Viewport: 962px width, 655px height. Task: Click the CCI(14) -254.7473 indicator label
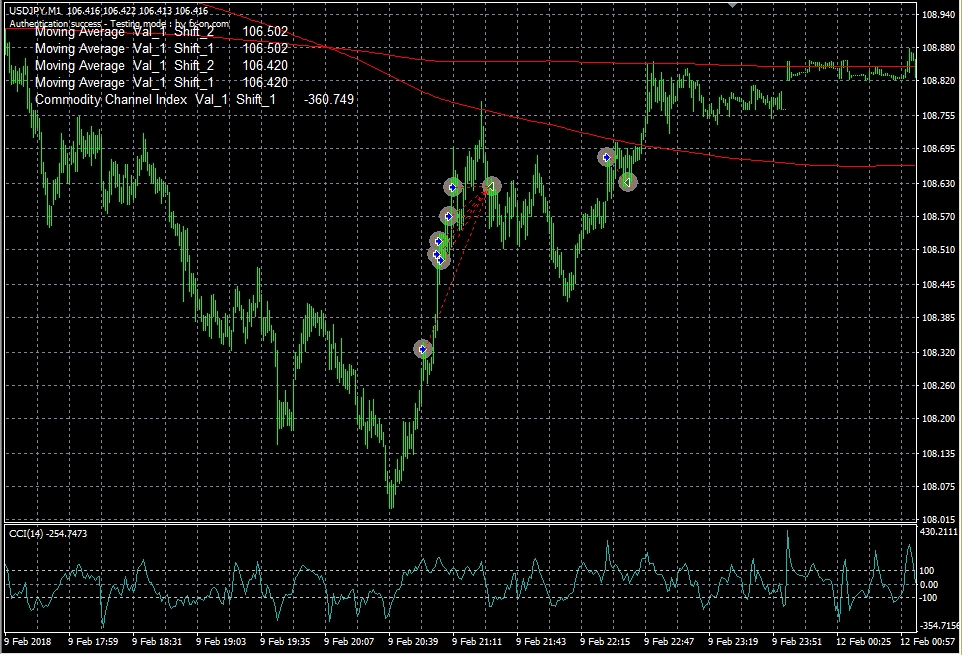pyautogui.click(x=48, y=534)
